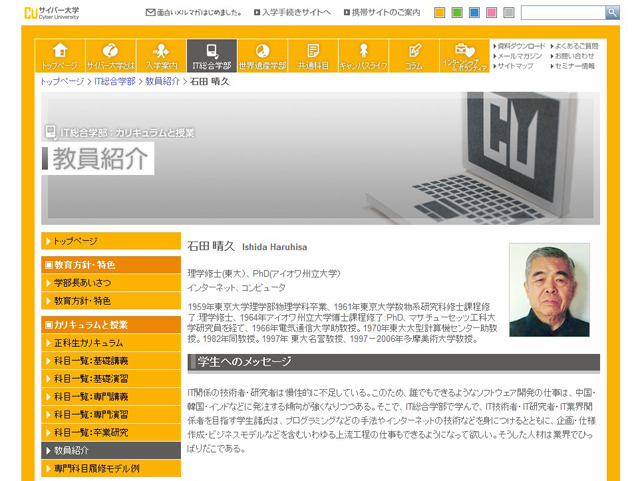Viewport: 640px width, 481px height.
Task: Select 正科生カリキュラム in the sidebar
Action: point(89,343)
